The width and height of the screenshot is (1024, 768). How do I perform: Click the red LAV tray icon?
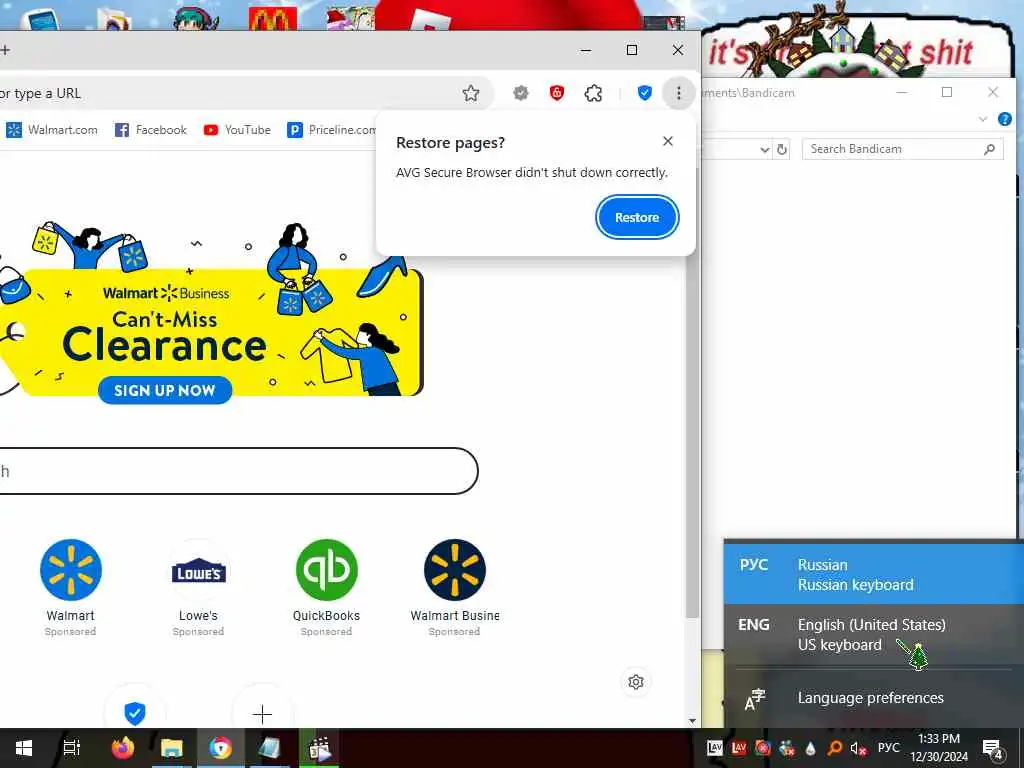[x=739, y=748]
